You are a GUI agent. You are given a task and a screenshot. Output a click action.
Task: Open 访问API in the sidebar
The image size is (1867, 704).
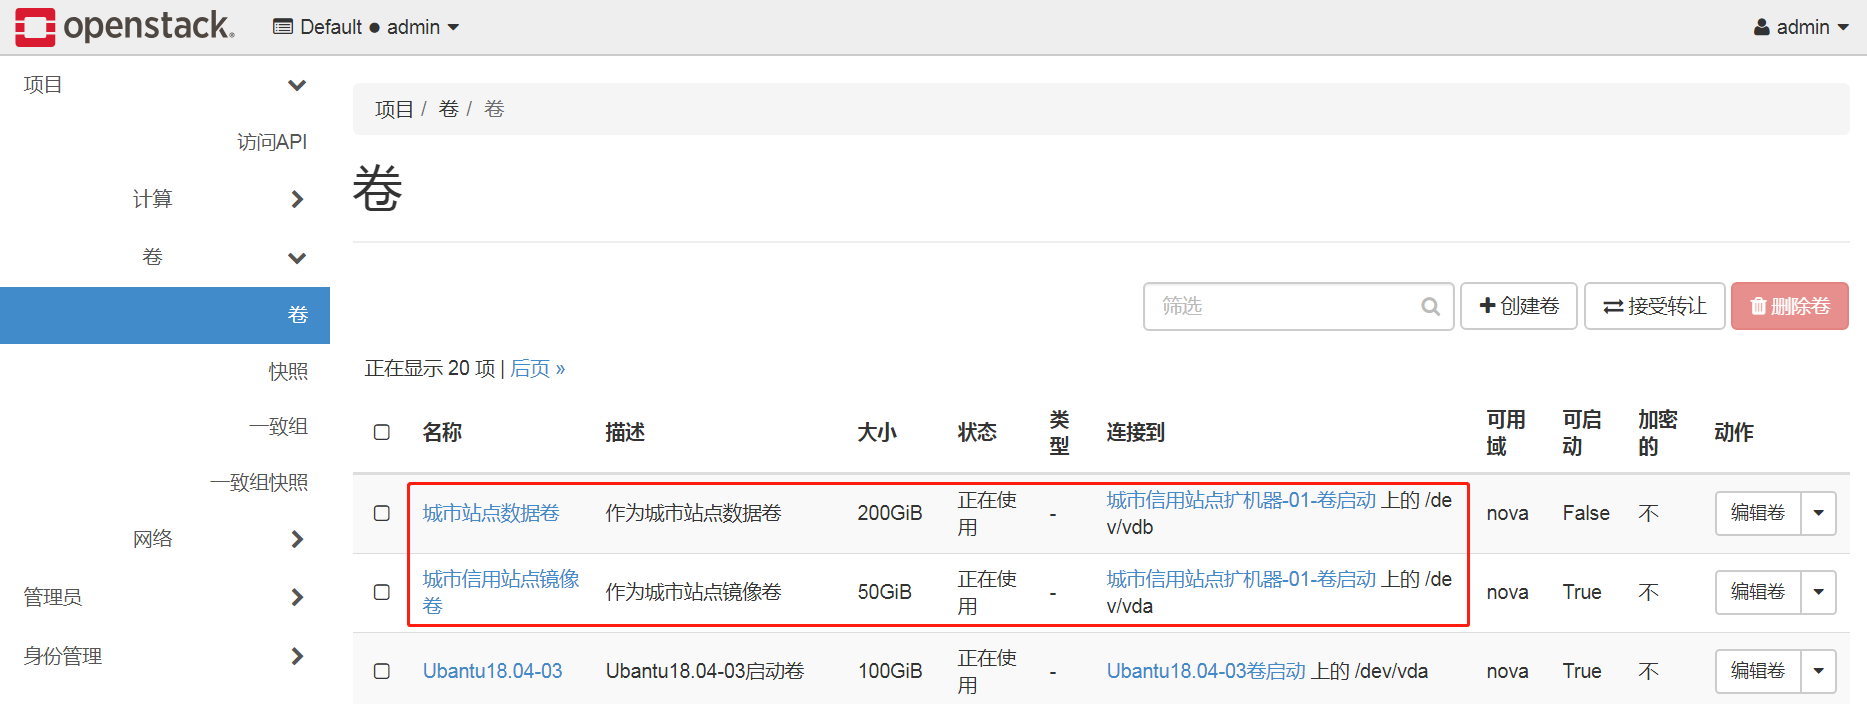272,142
